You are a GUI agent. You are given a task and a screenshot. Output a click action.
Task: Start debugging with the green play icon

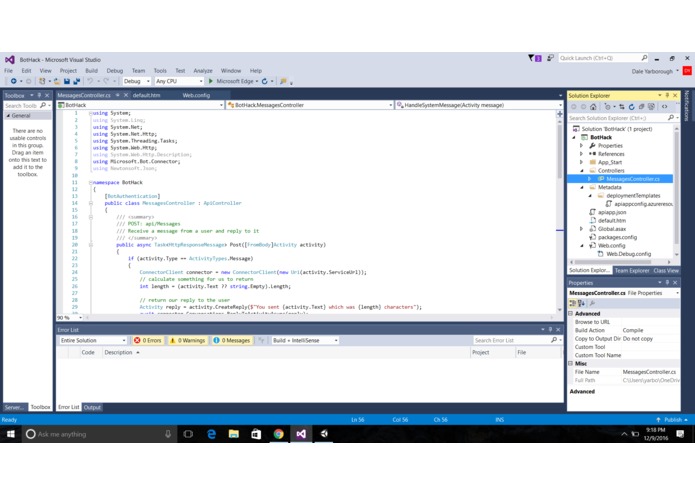(211, 82)
